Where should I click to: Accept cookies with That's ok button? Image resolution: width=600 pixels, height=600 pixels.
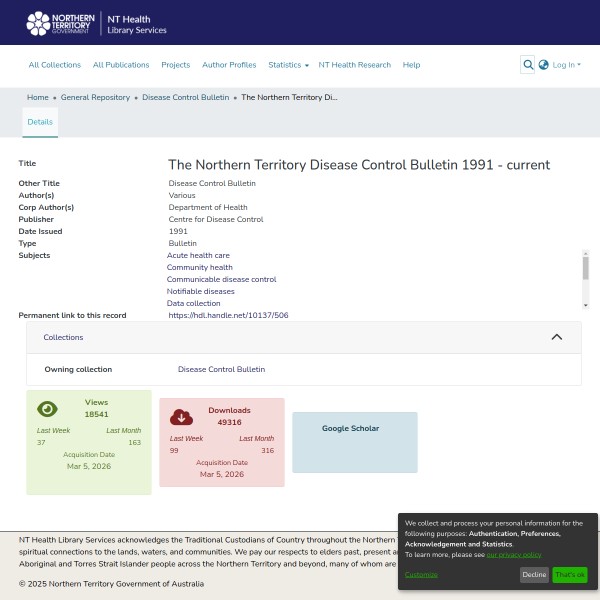click(570, 575)
